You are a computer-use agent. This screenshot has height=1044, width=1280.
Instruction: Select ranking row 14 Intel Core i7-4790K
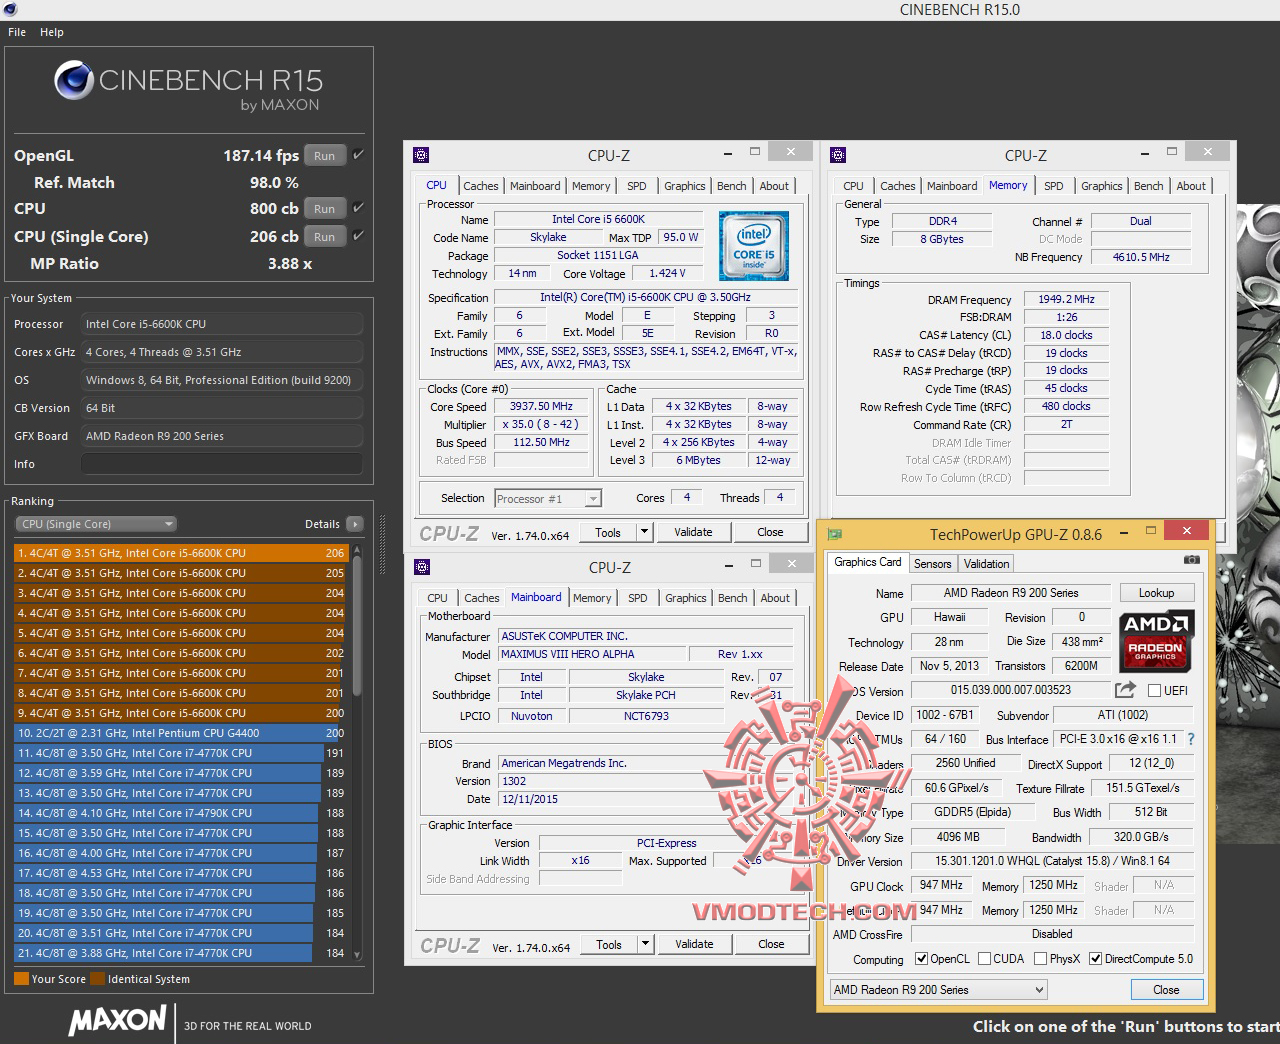(180, 813)
